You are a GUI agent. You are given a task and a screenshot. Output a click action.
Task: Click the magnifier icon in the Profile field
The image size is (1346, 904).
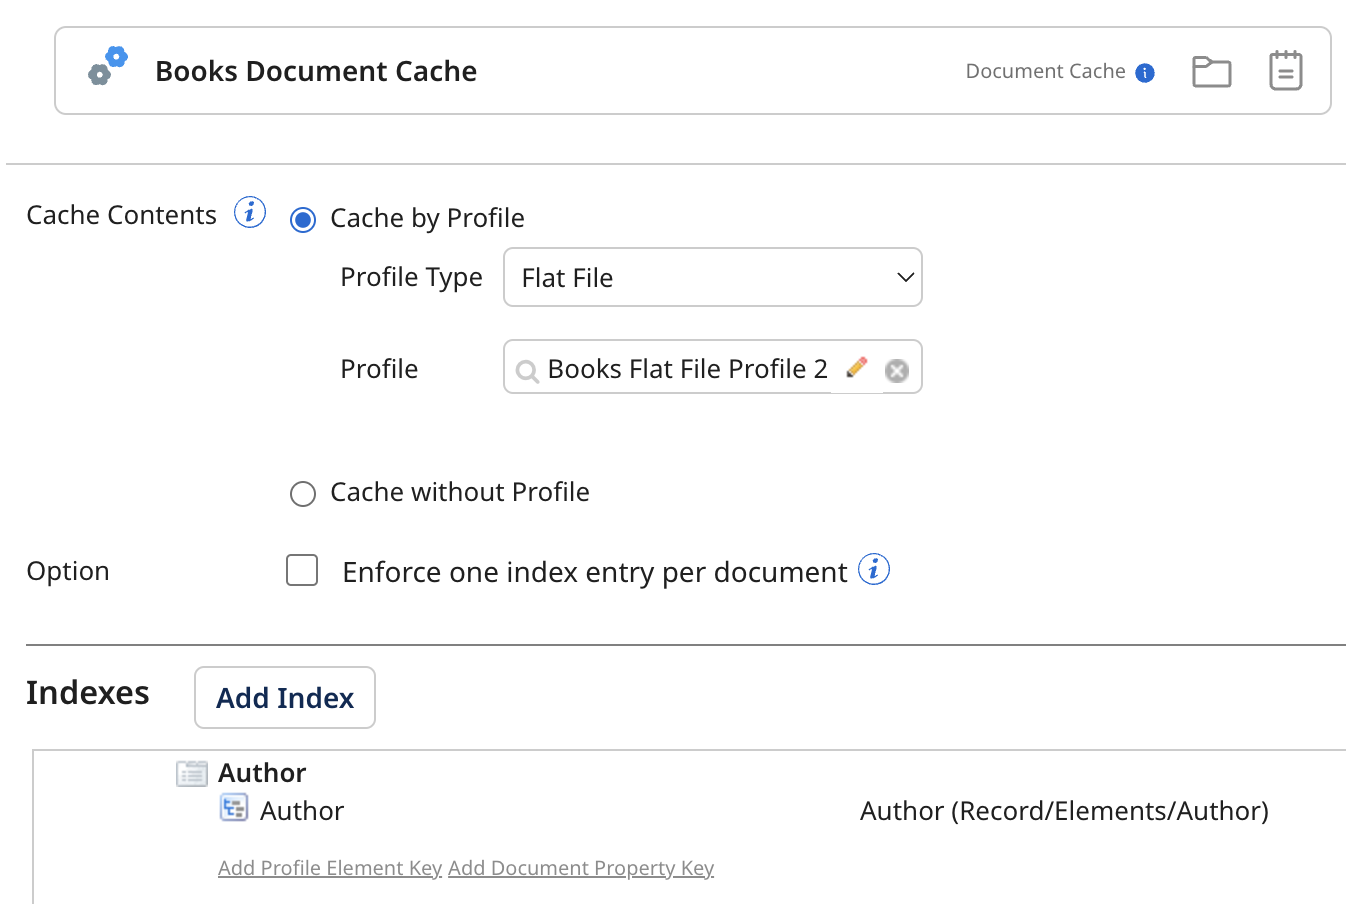tap(527, 371)
